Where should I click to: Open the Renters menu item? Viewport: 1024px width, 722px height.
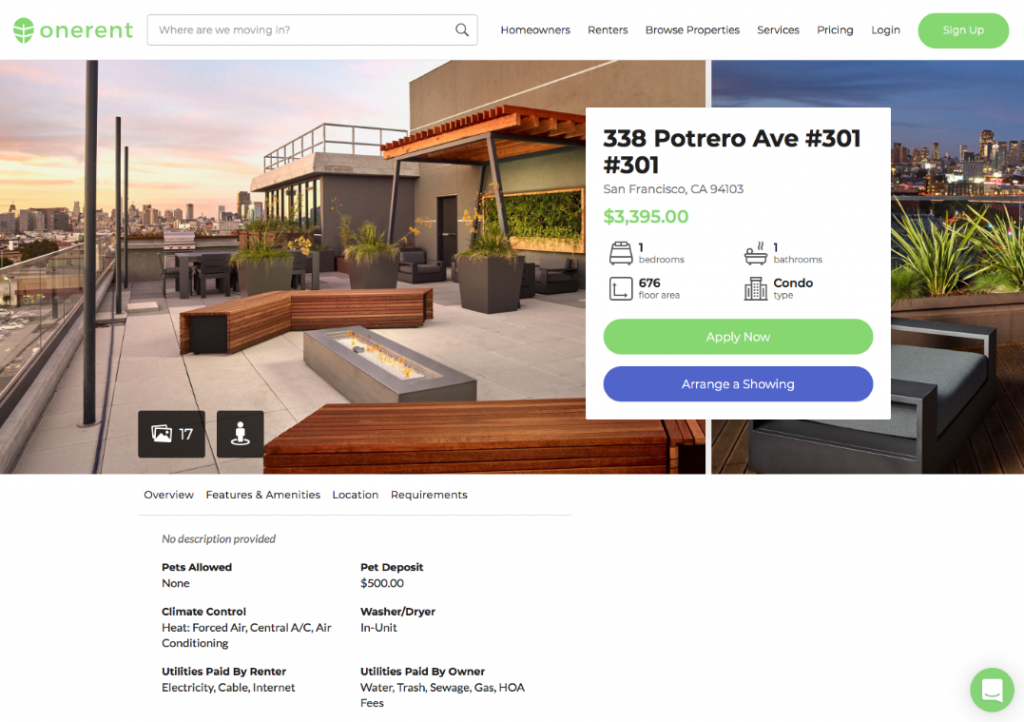click(607, 30)
